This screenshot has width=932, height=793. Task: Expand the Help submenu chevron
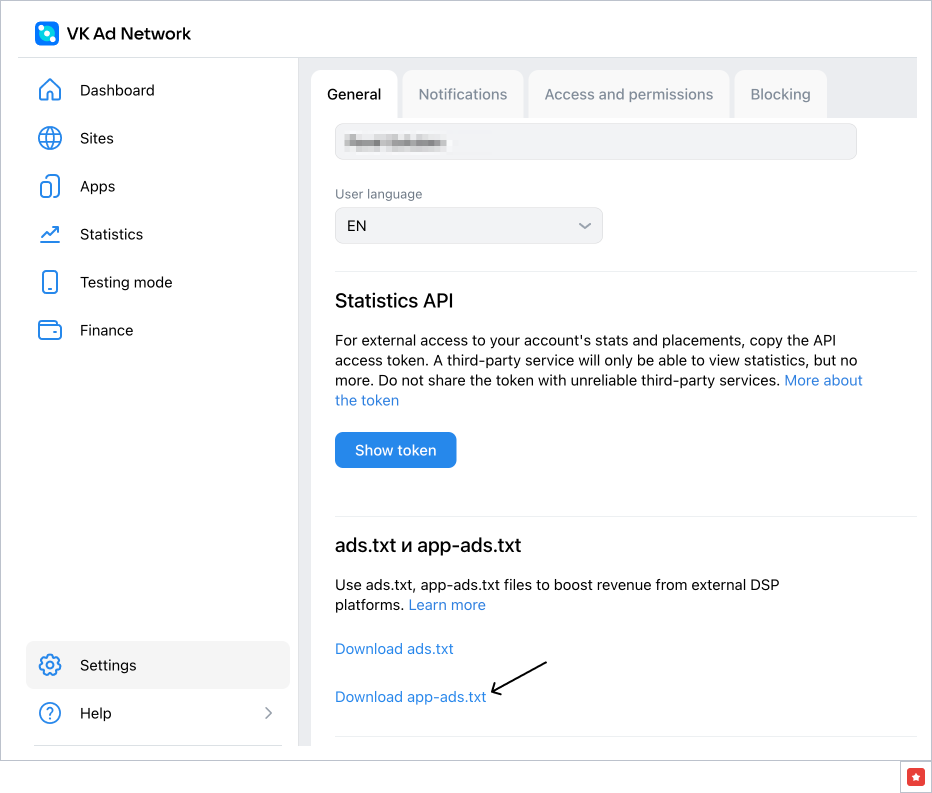click(x=268, y=713)
